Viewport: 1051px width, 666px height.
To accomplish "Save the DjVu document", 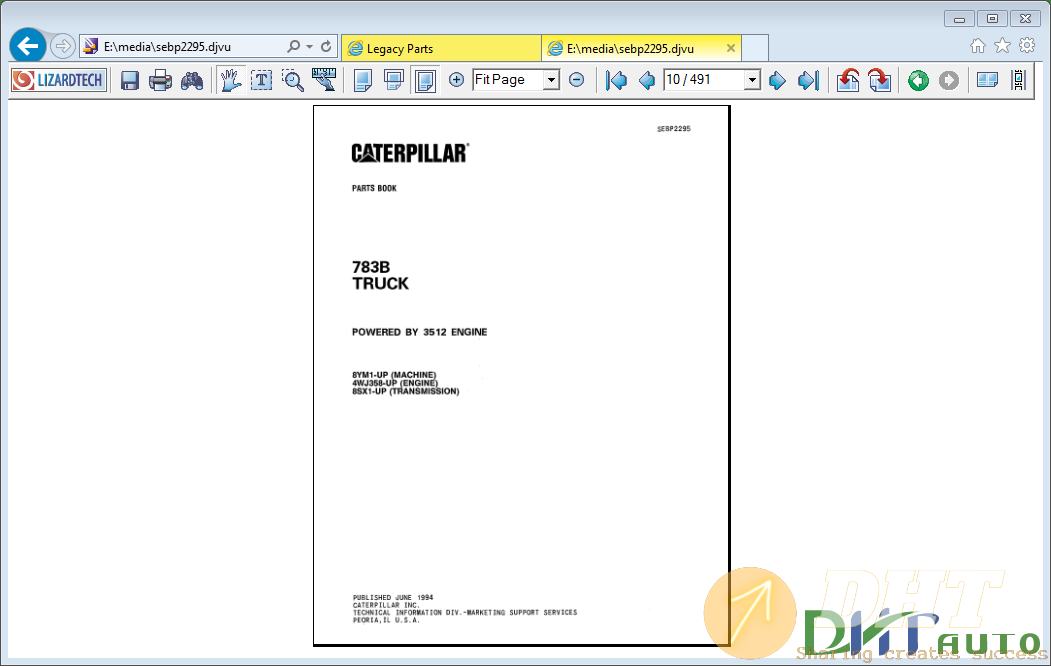I will click(x=129, y=81).
